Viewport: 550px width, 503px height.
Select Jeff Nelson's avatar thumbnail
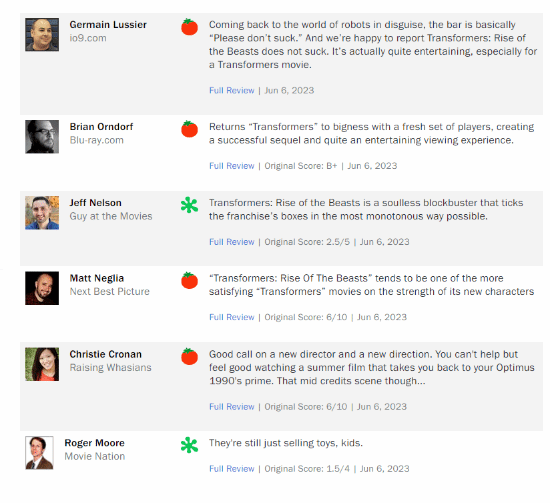coord(42,213)
